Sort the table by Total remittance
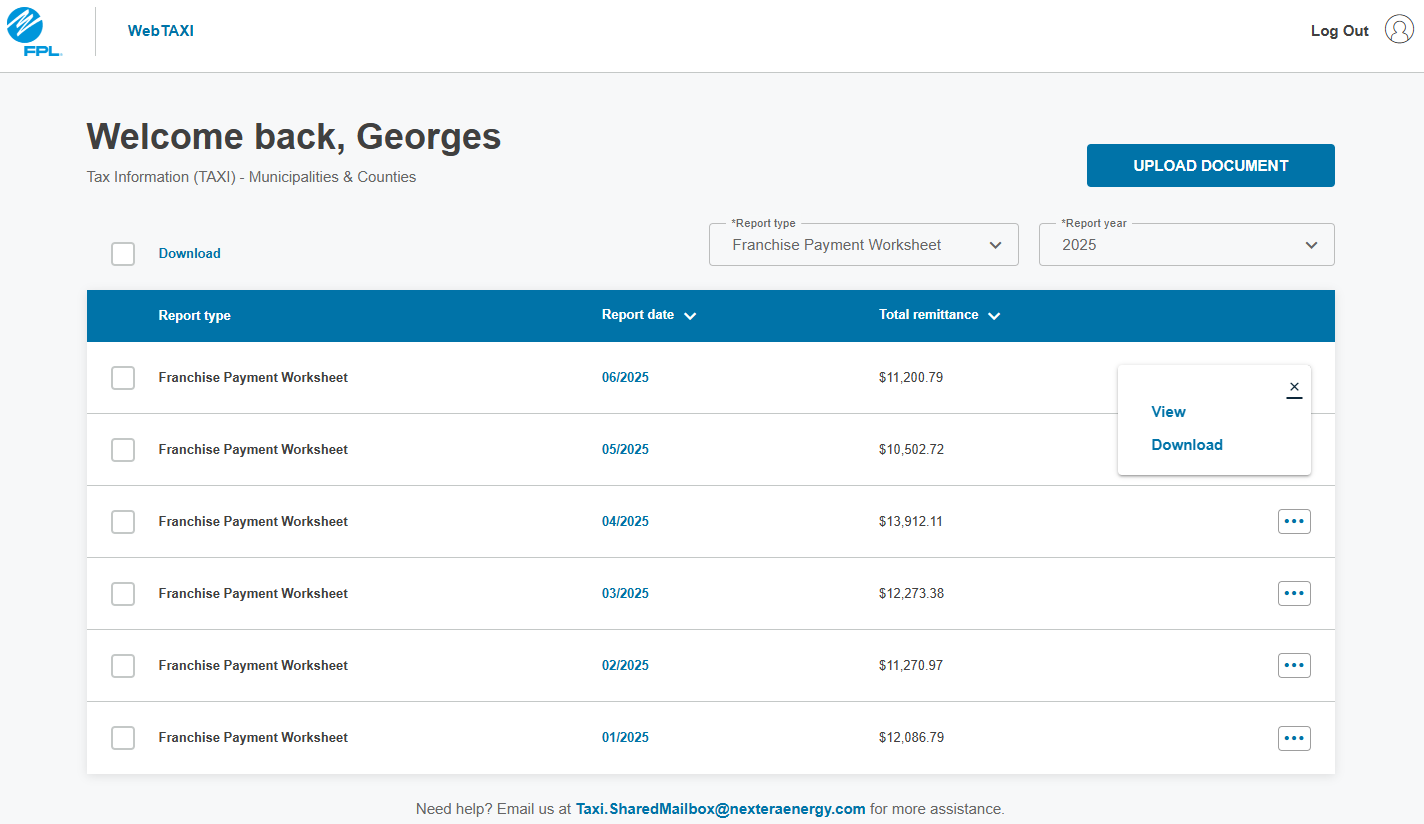This screenshot has width=1424, height=824. click(939, 314)
